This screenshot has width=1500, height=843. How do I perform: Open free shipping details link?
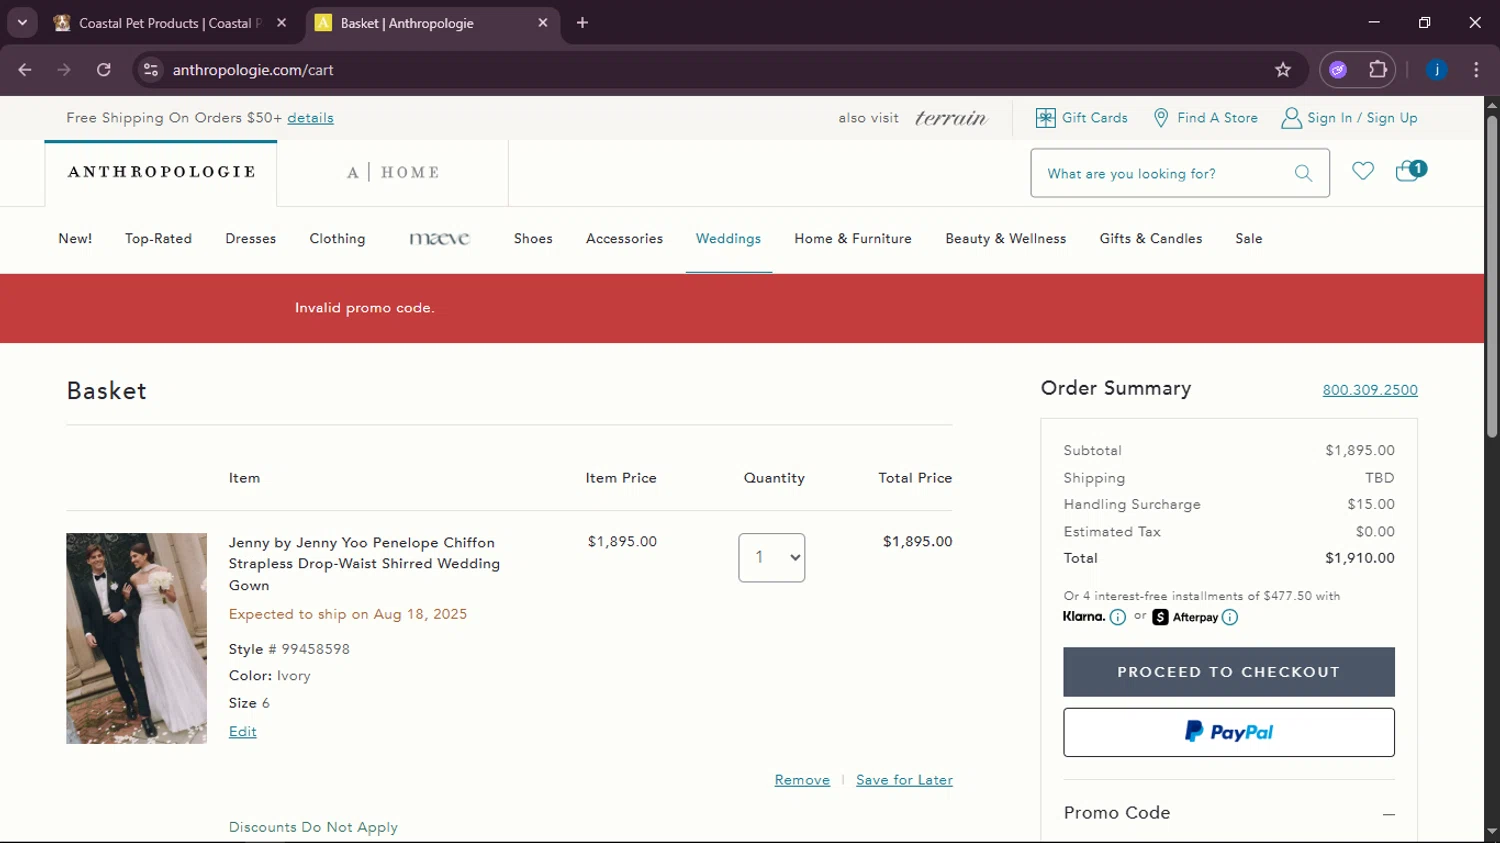point(310,118)
